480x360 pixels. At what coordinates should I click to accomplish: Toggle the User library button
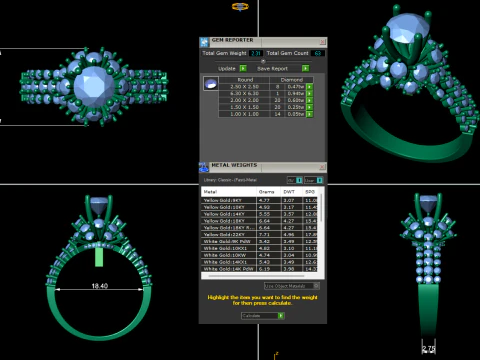(x=313, y=180)
